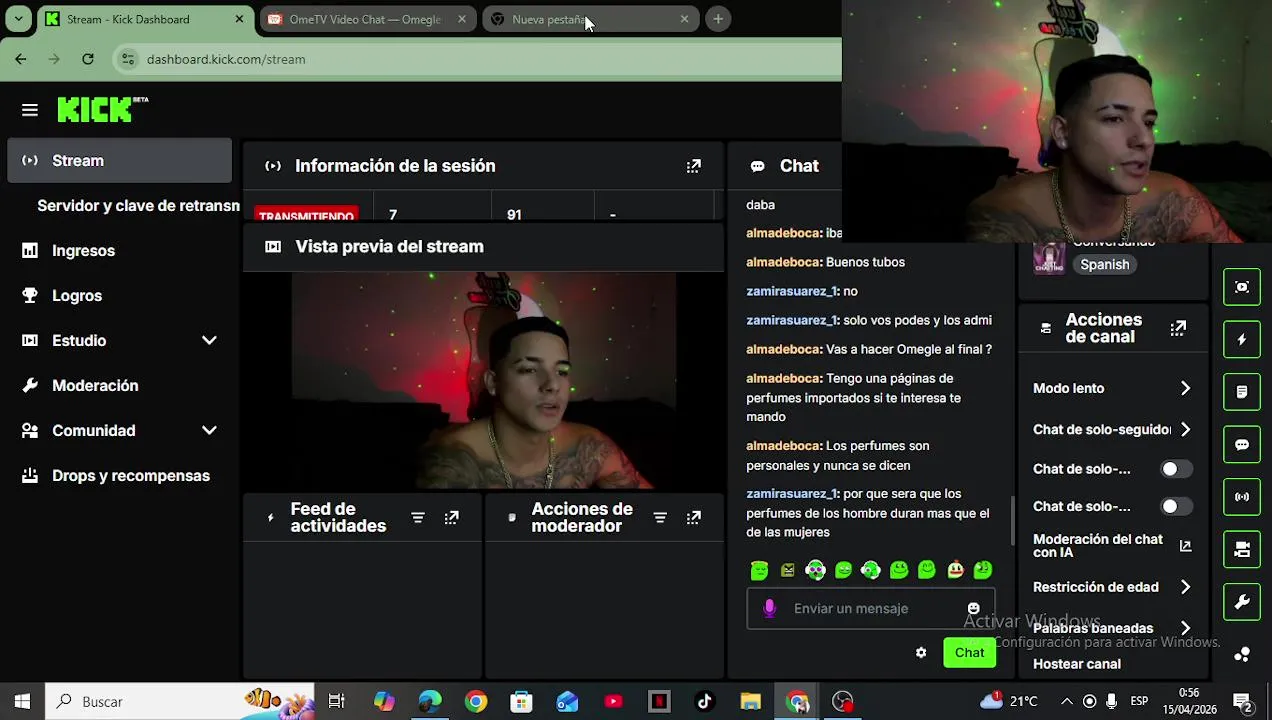
Task: Open the clock showing 0:56 15/04/2026
Action: click(1189, 702)
